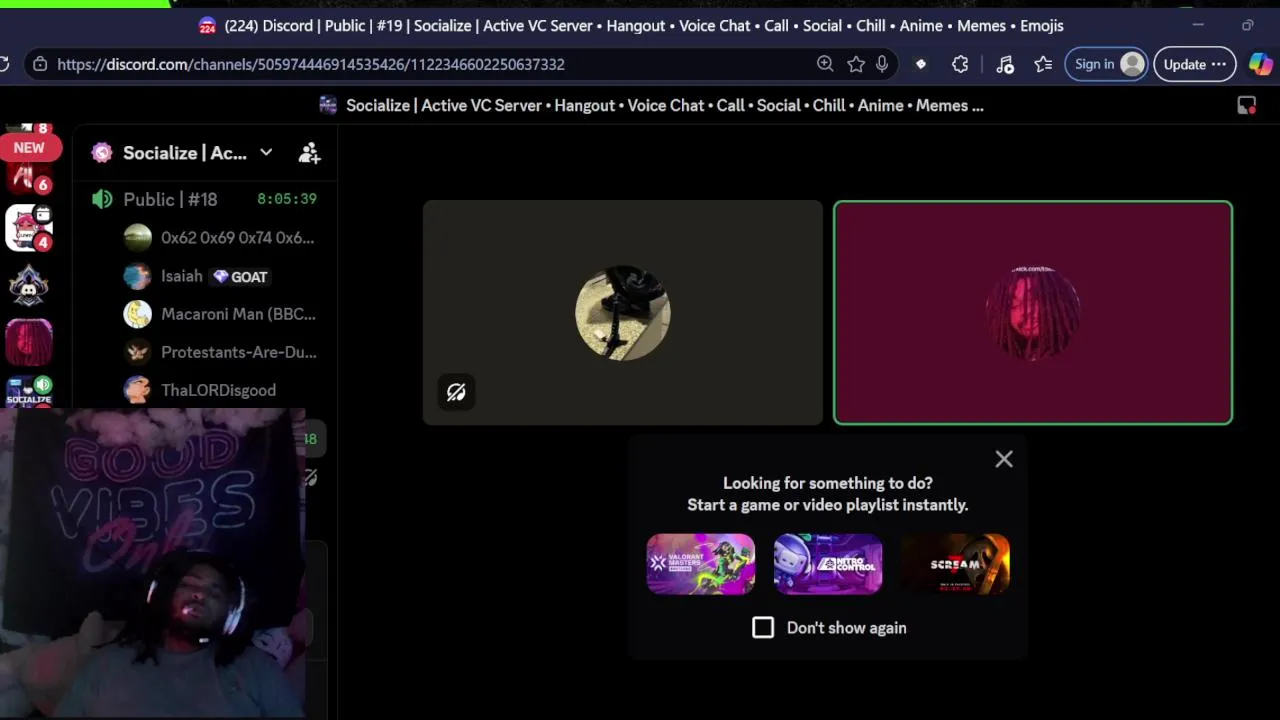
Task: Click the small server icon before header title
Action: coord(328,105)
